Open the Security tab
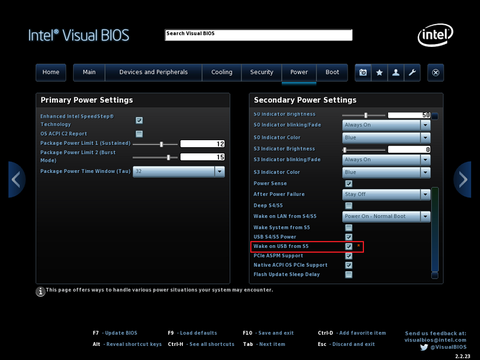The height and width of the screenshot is (360, 480). (262, 73)
